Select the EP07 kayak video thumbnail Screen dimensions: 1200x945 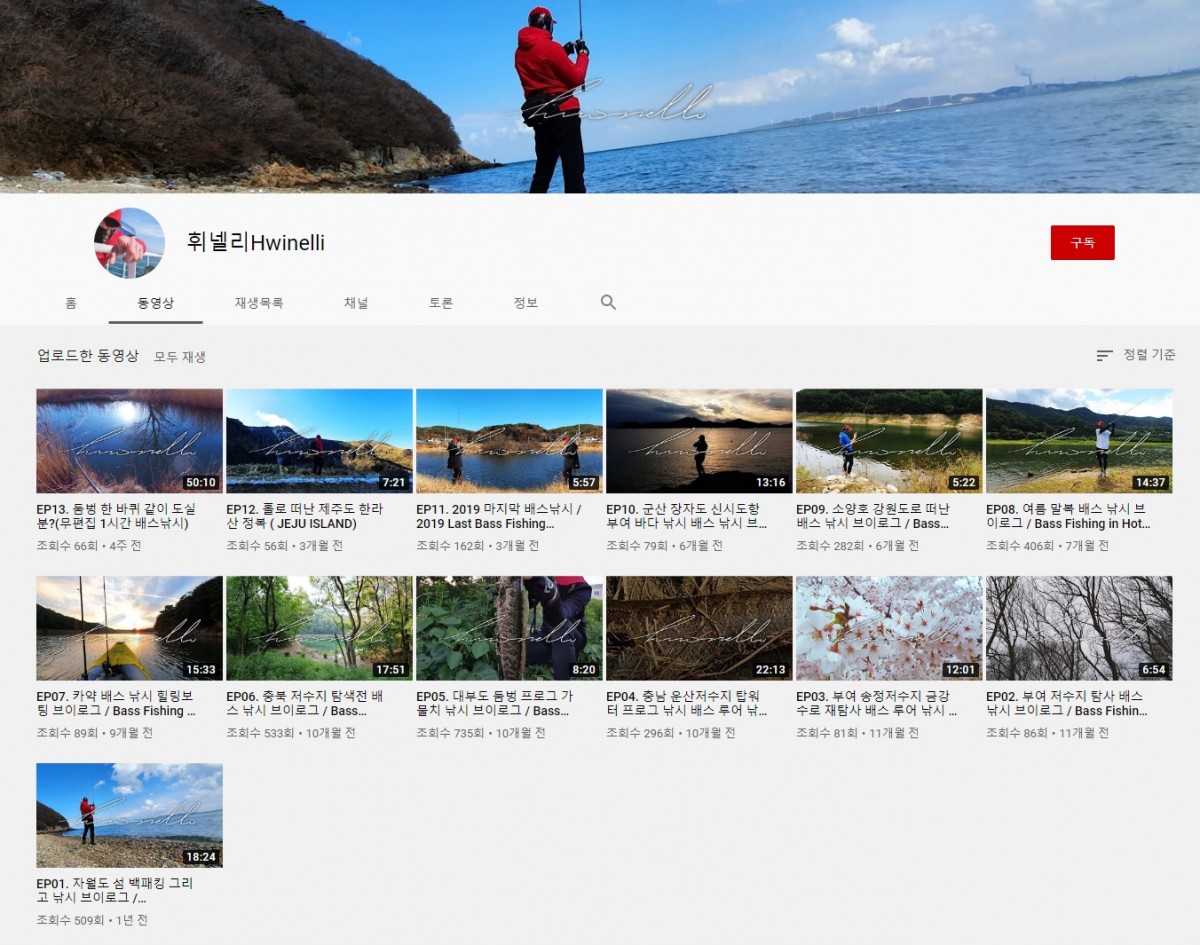129,628
